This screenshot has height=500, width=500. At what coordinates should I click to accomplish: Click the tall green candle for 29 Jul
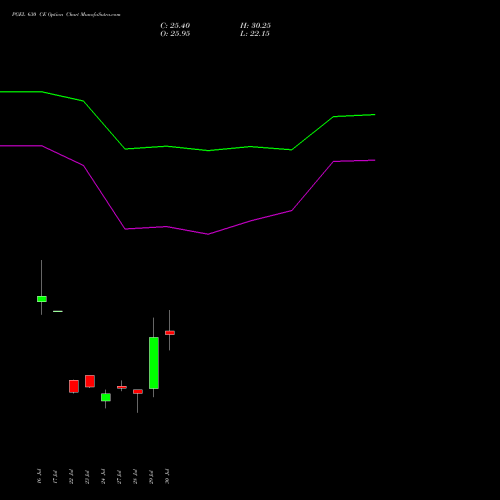[154, 363]
